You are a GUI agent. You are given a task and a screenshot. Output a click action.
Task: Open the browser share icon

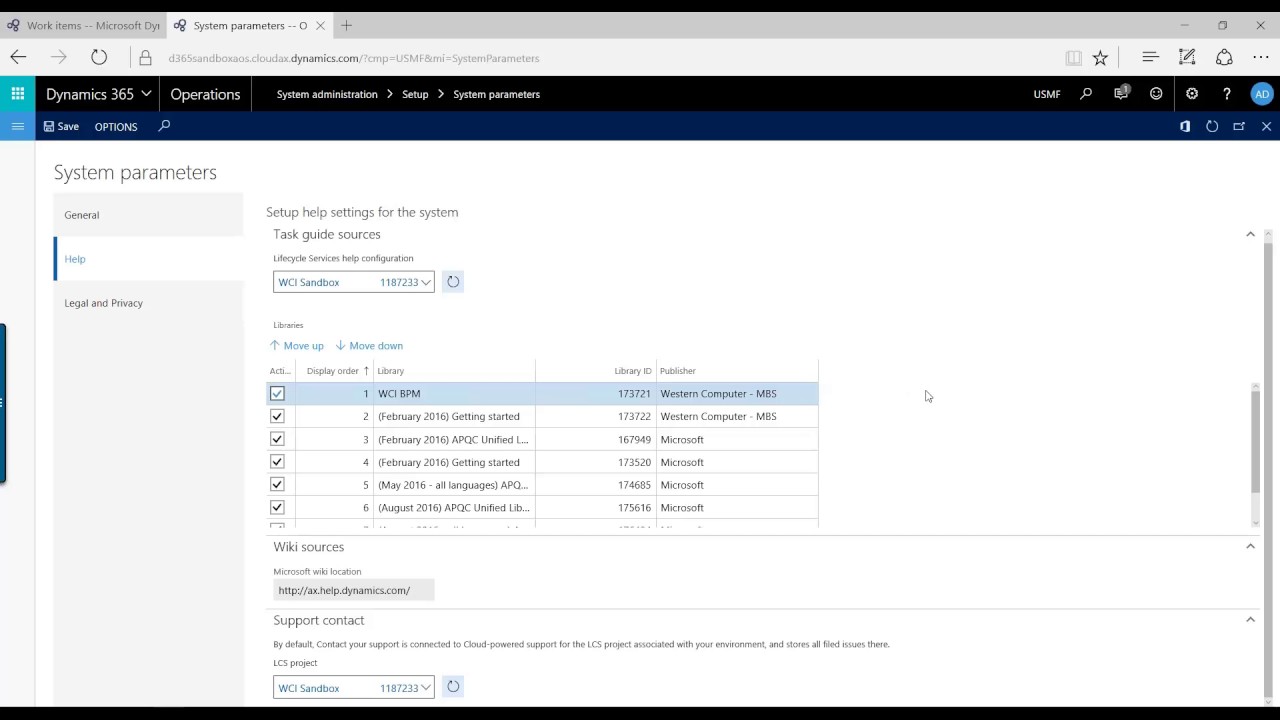coord(1224,58)
